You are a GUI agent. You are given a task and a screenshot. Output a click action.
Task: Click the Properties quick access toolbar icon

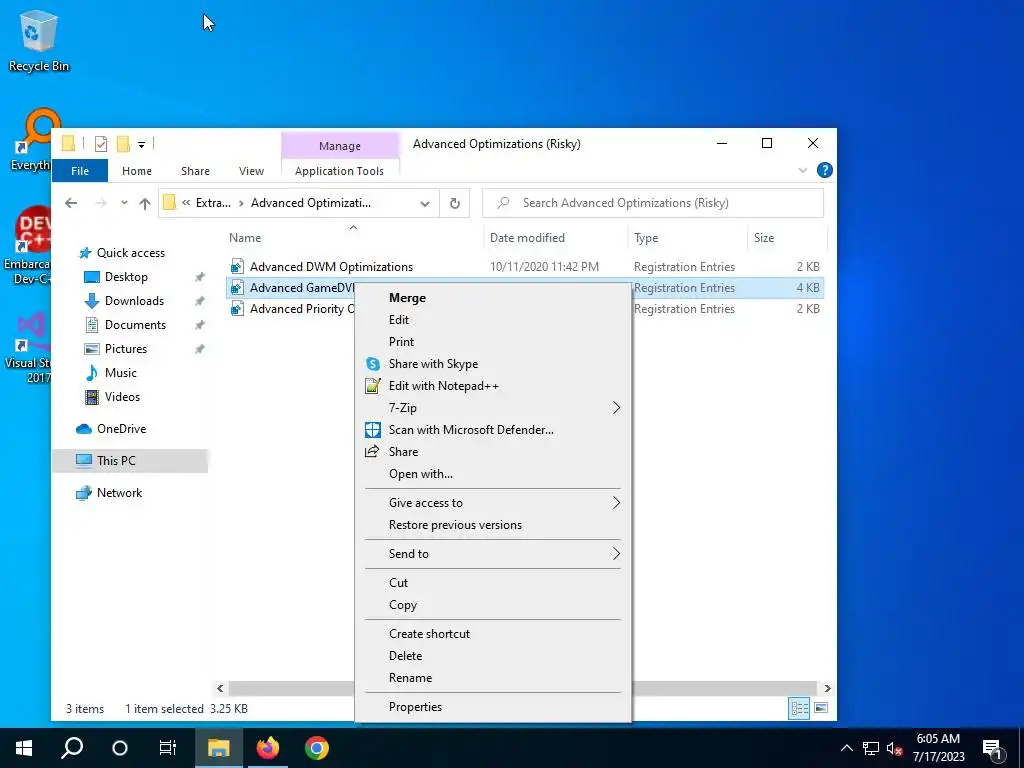pyautogui.click(x=101, y=144)
